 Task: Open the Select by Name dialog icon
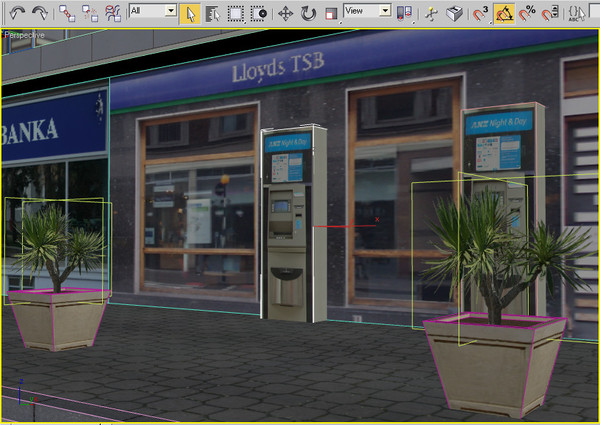[213, 14]
